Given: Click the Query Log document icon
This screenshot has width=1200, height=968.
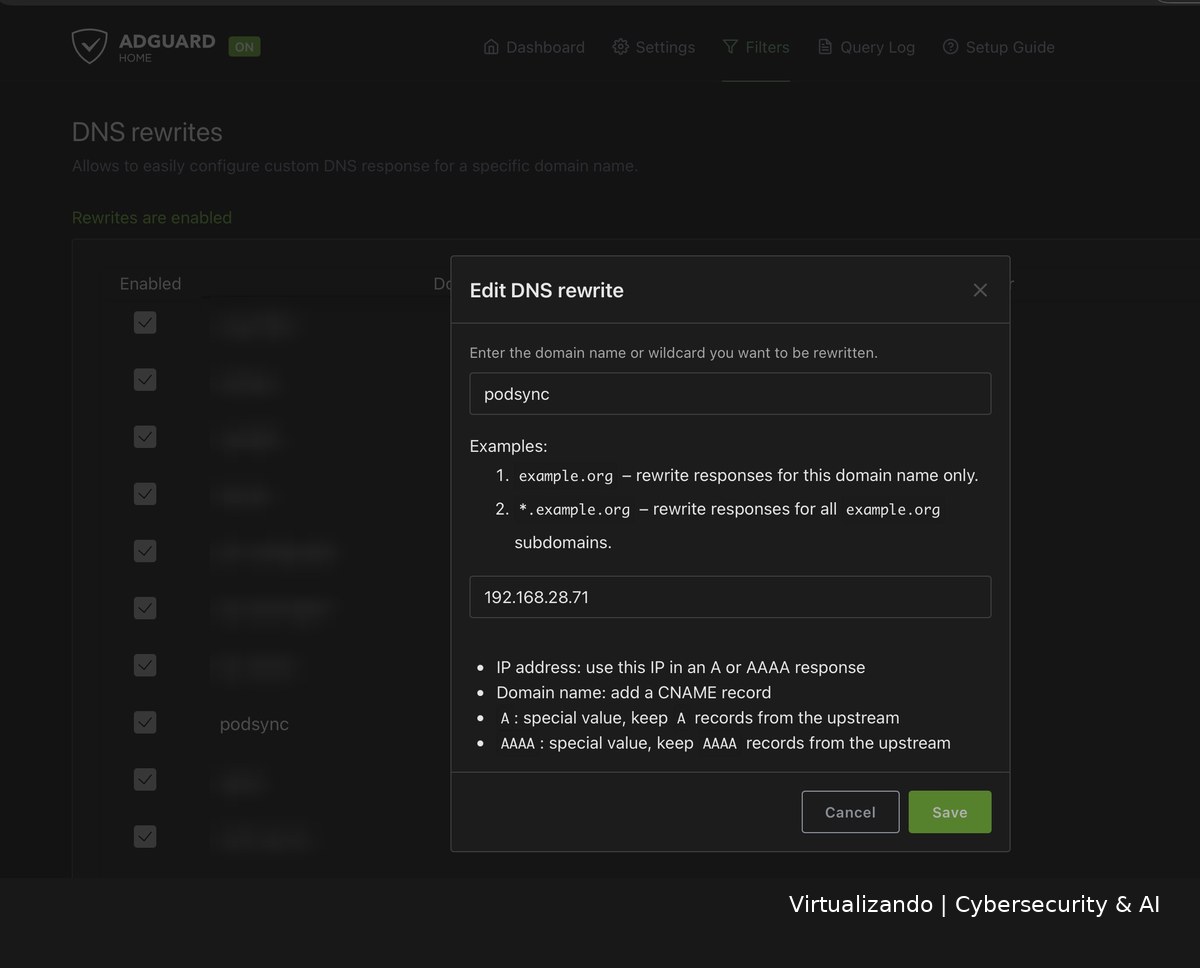Looking at the screenshot, I should pos(825,47).
